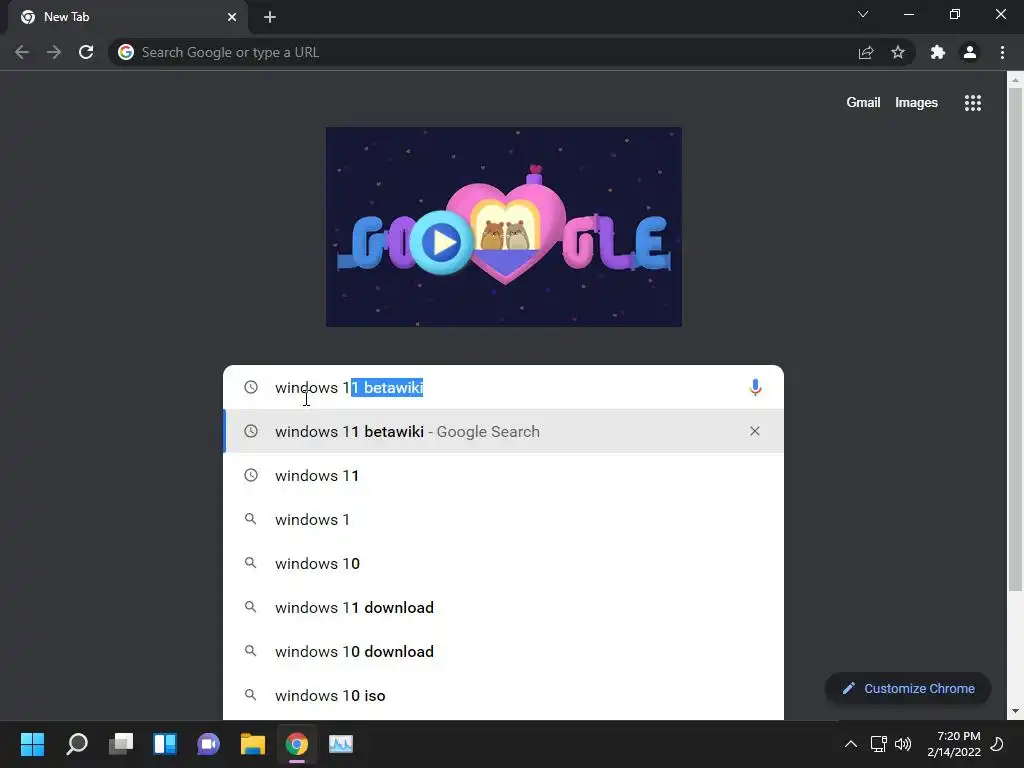Select the 'windows 10 download' suggestion

click(504, 651)
